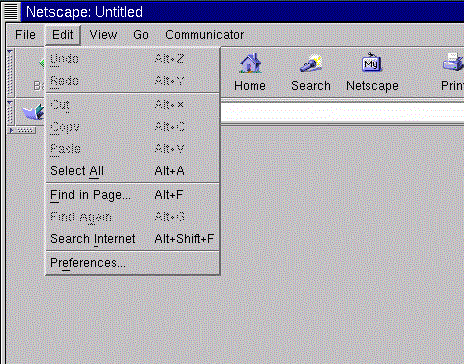Screen dimensions: 464x364
Task: Open the window menu icon in title bar
Action: tap(11, 11)
